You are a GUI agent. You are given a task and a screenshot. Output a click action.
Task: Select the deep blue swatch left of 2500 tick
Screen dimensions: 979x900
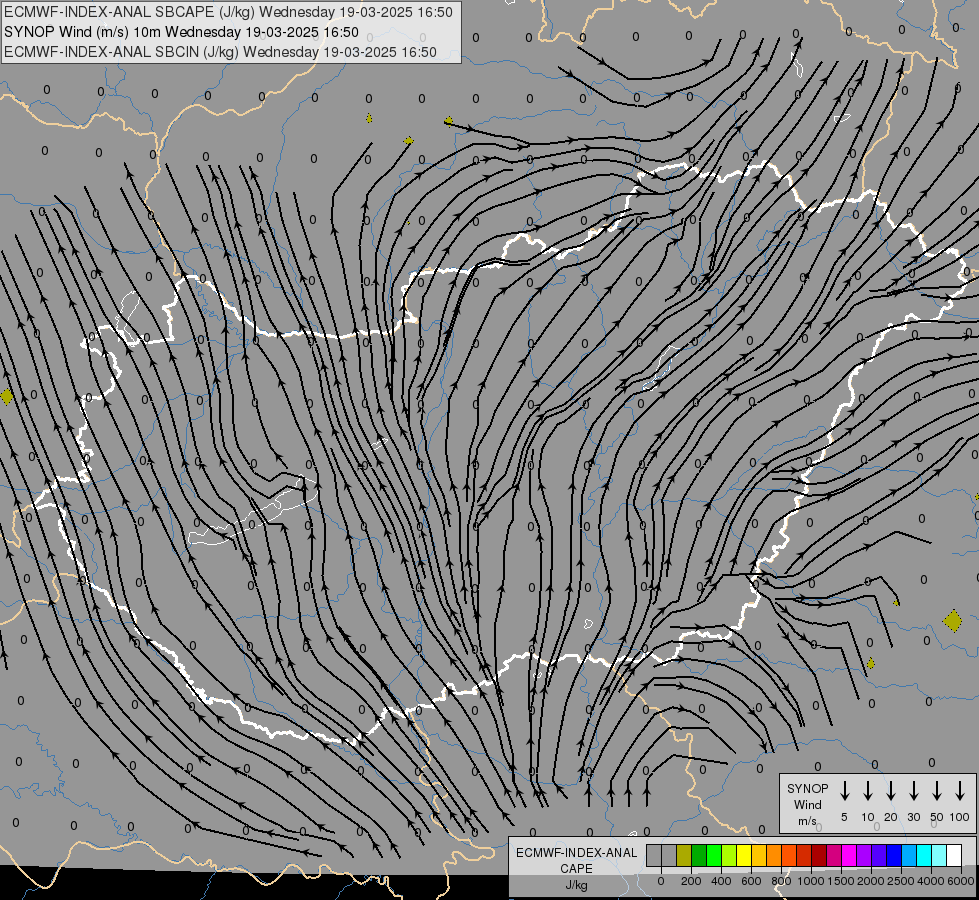click(x=894, y=856)
